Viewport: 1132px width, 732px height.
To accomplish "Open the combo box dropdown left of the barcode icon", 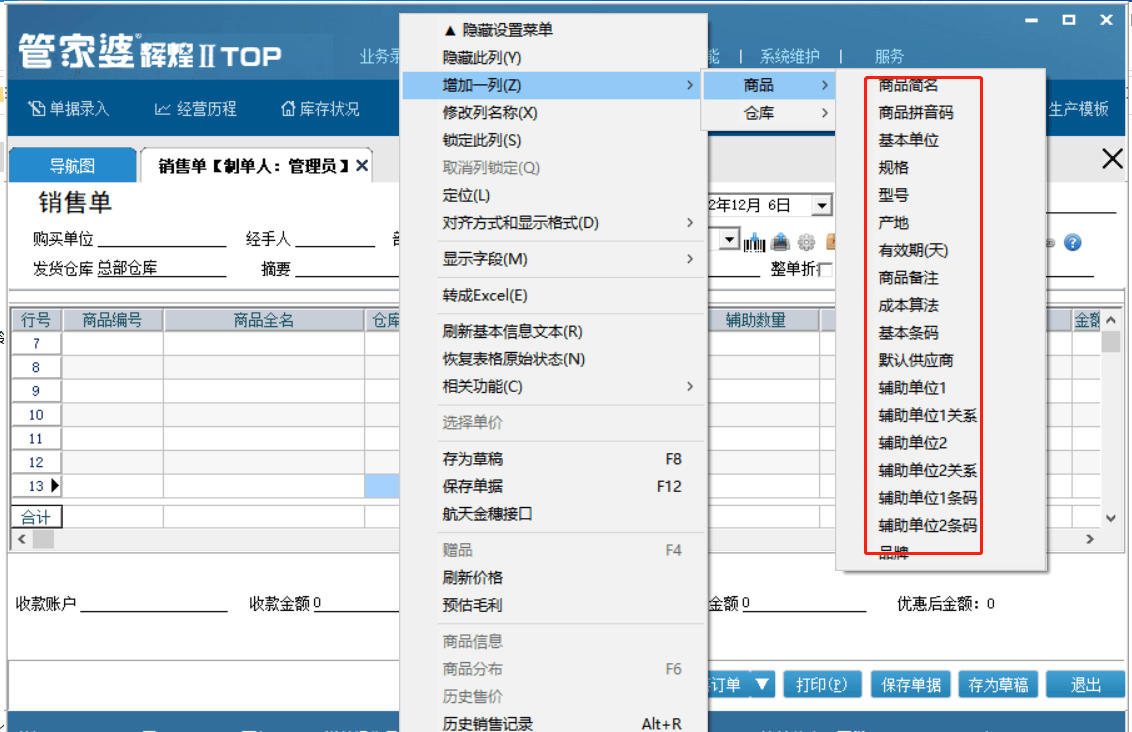I will (730, 239).
